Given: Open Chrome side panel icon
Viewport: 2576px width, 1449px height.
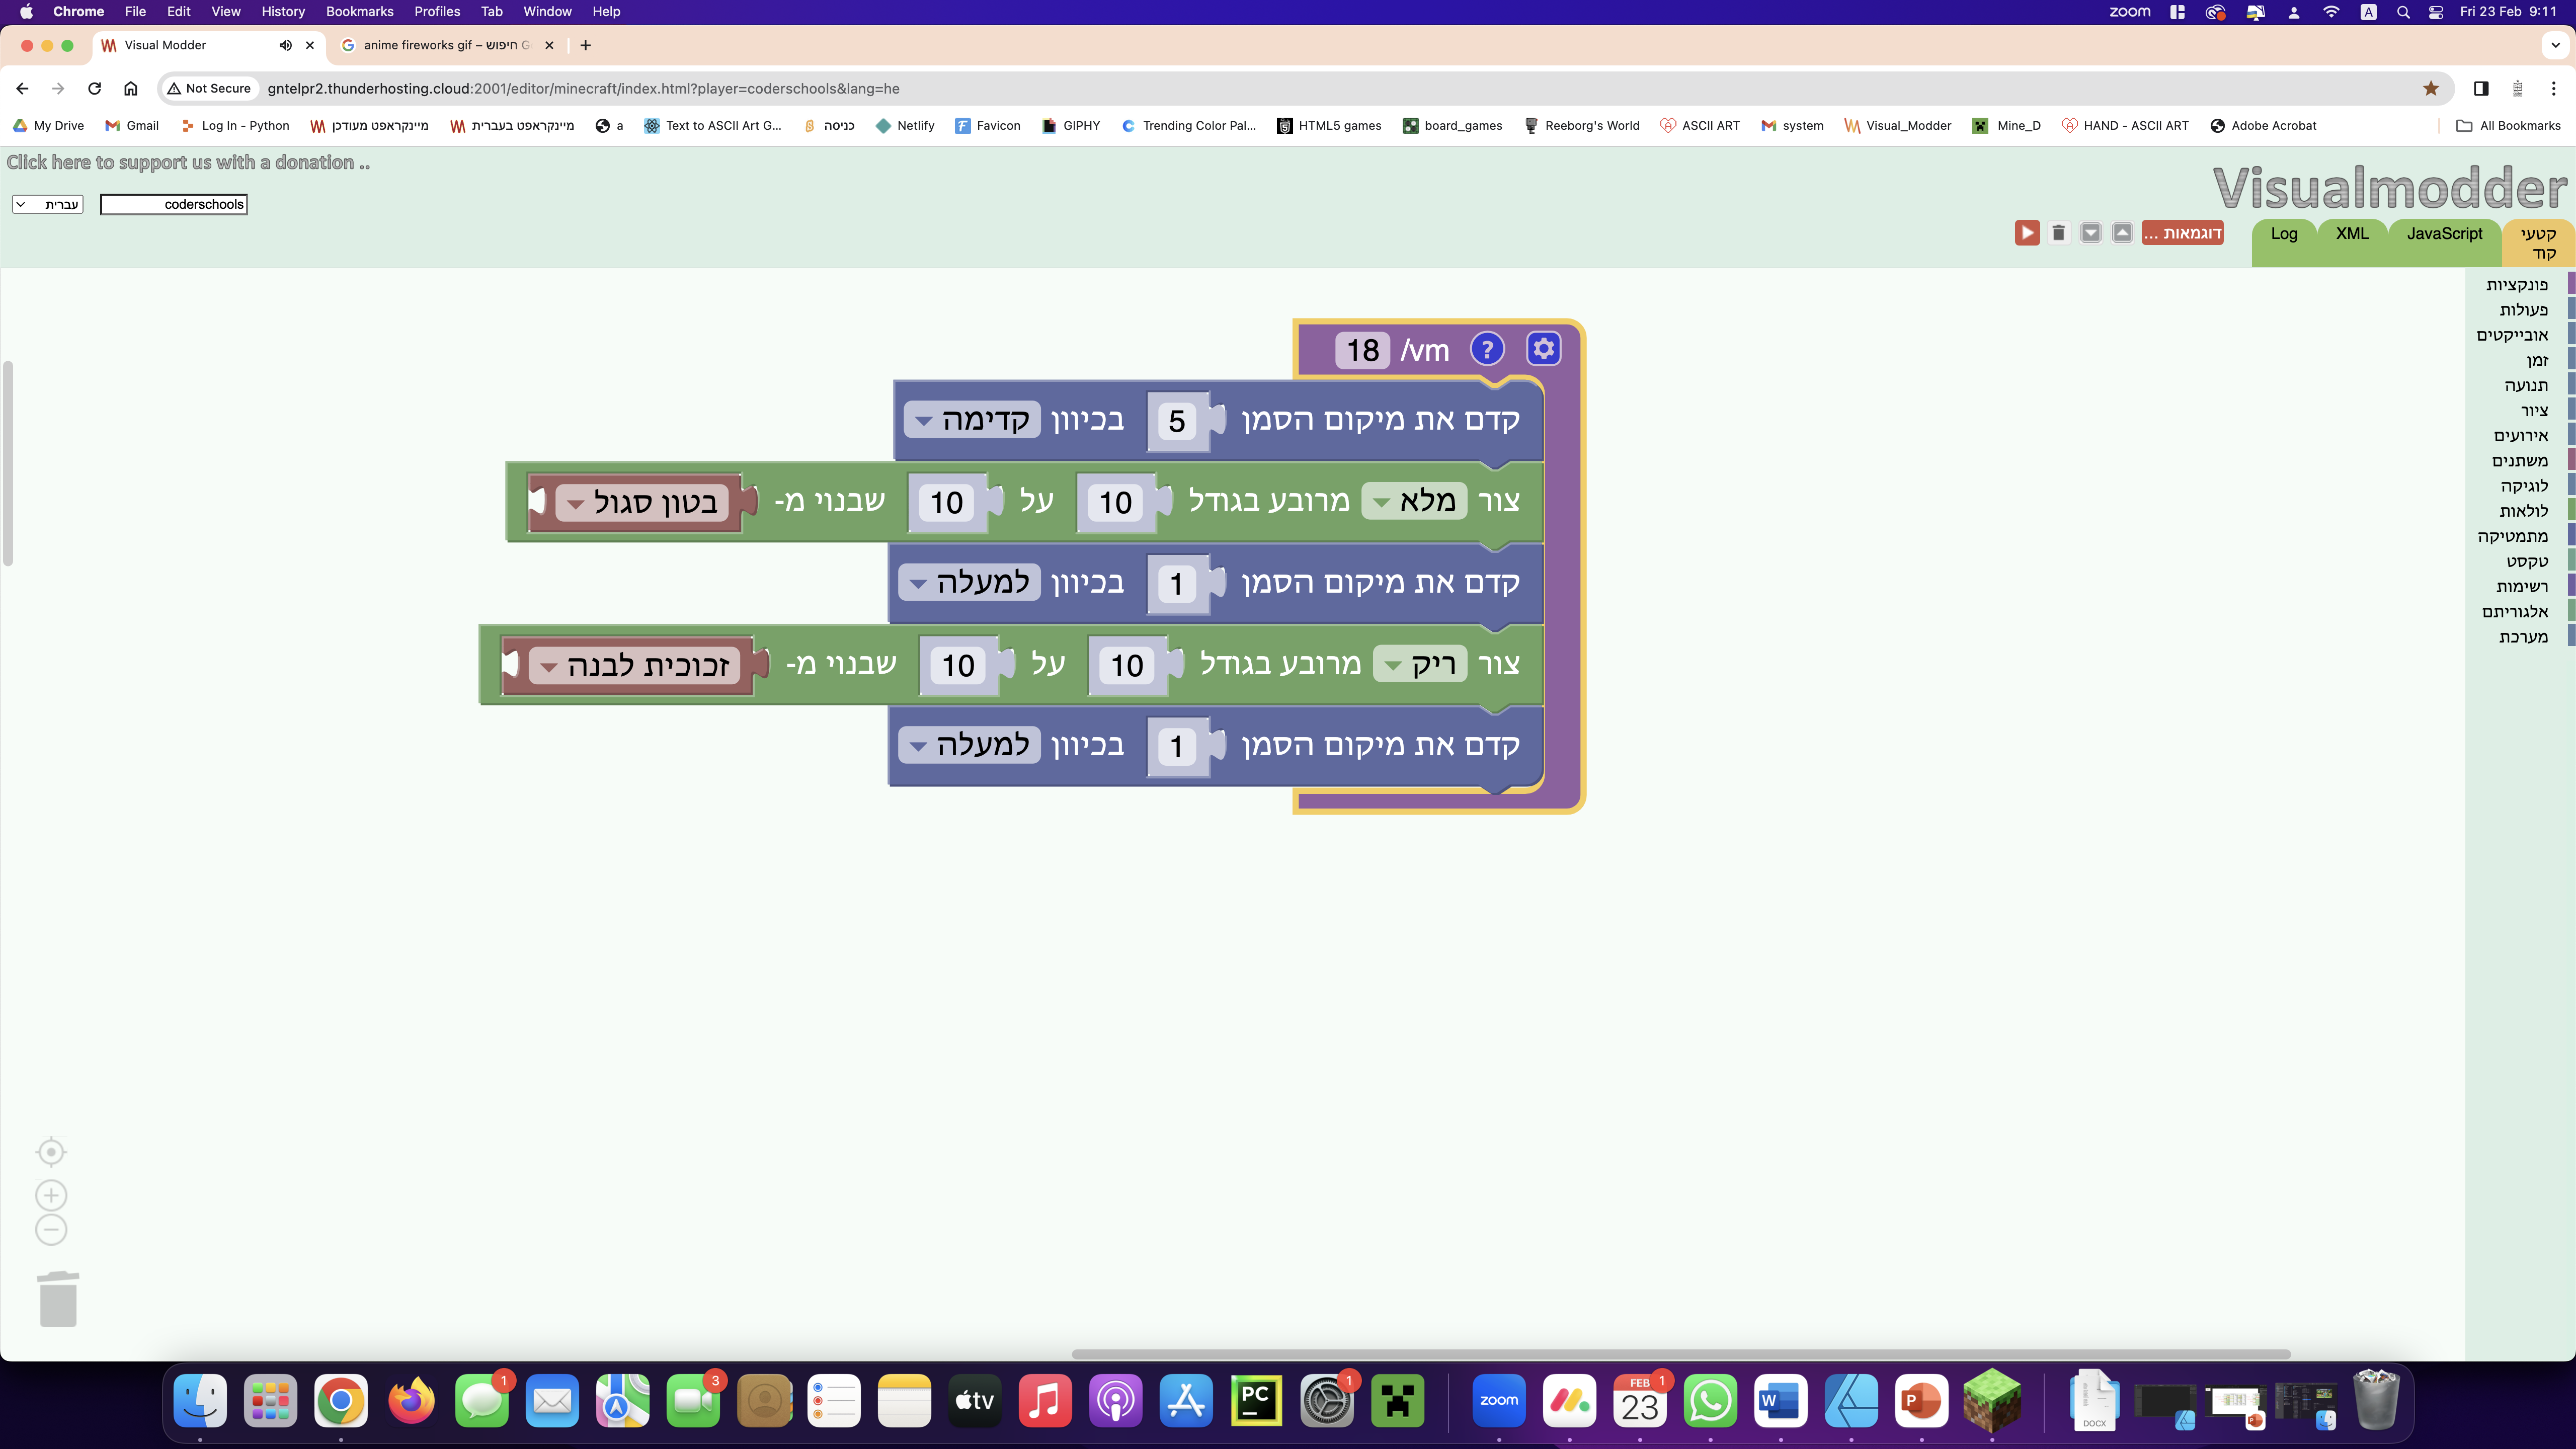Looking at the screenshot, I should pos(2481,88).
